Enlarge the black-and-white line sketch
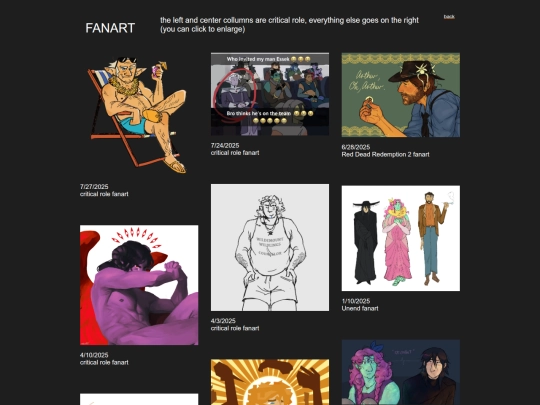 pyautogui.click(x=270, y=247)
